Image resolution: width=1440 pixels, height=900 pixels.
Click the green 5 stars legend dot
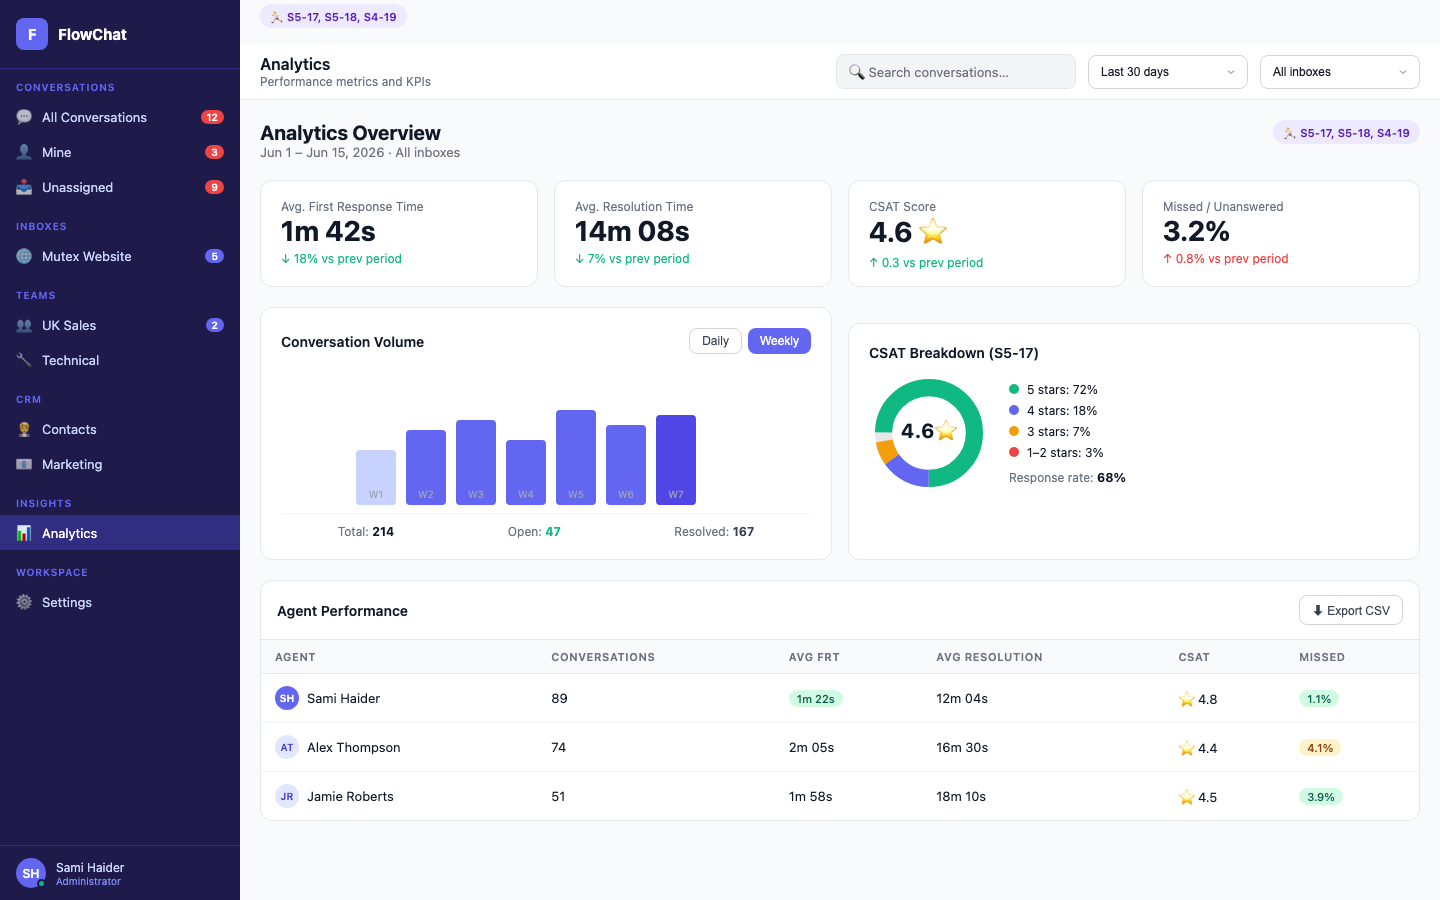pyautogui.click(x=1014, y=389)
